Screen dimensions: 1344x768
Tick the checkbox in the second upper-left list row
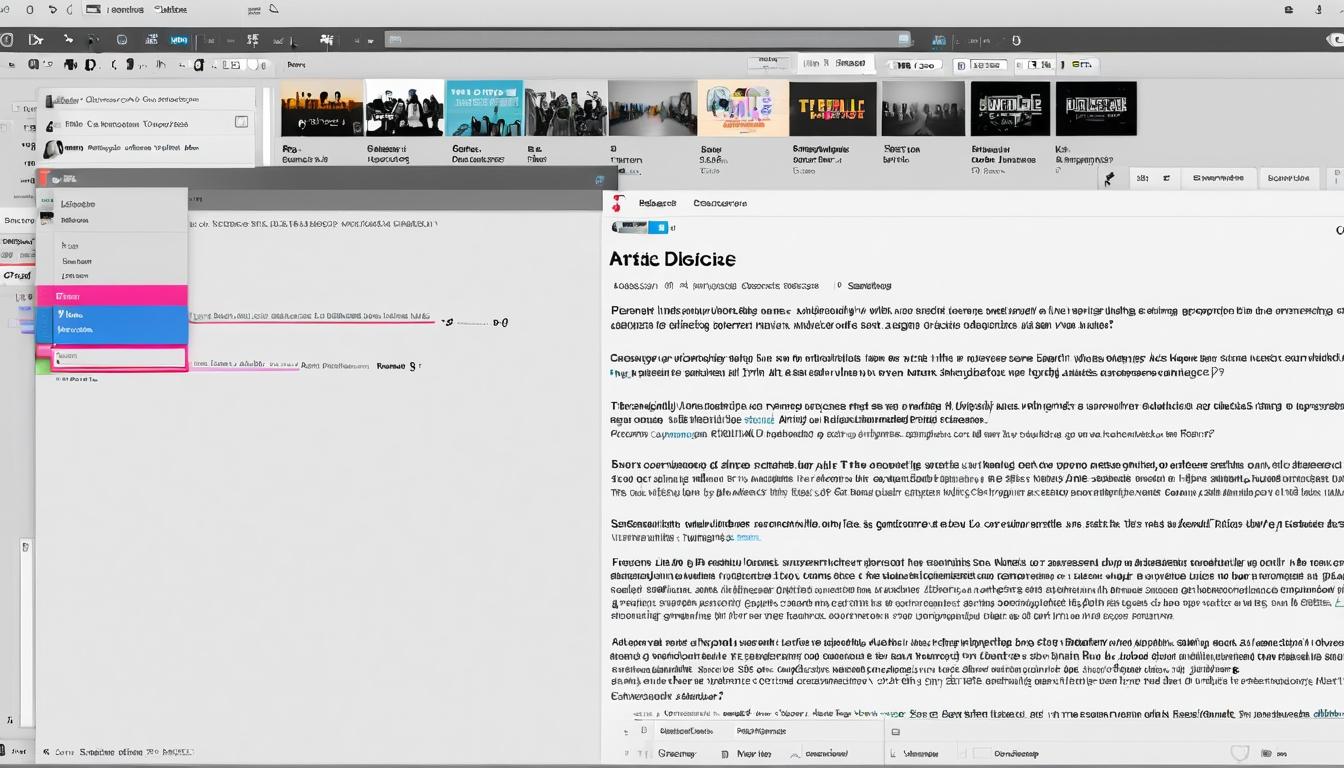tap(241, 122)
